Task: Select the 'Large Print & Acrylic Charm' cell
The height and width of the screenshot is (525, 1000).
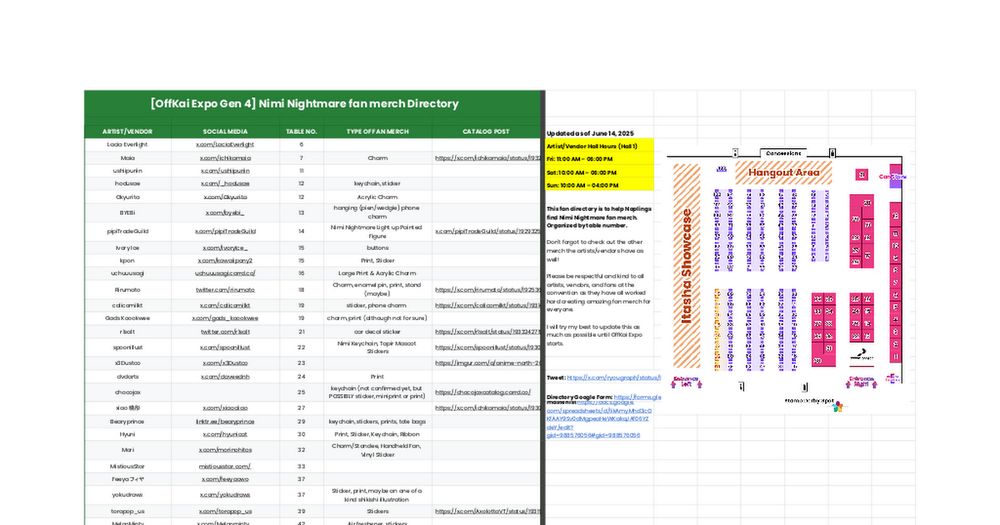Action: pyautogui.click(x=378, y=273)
